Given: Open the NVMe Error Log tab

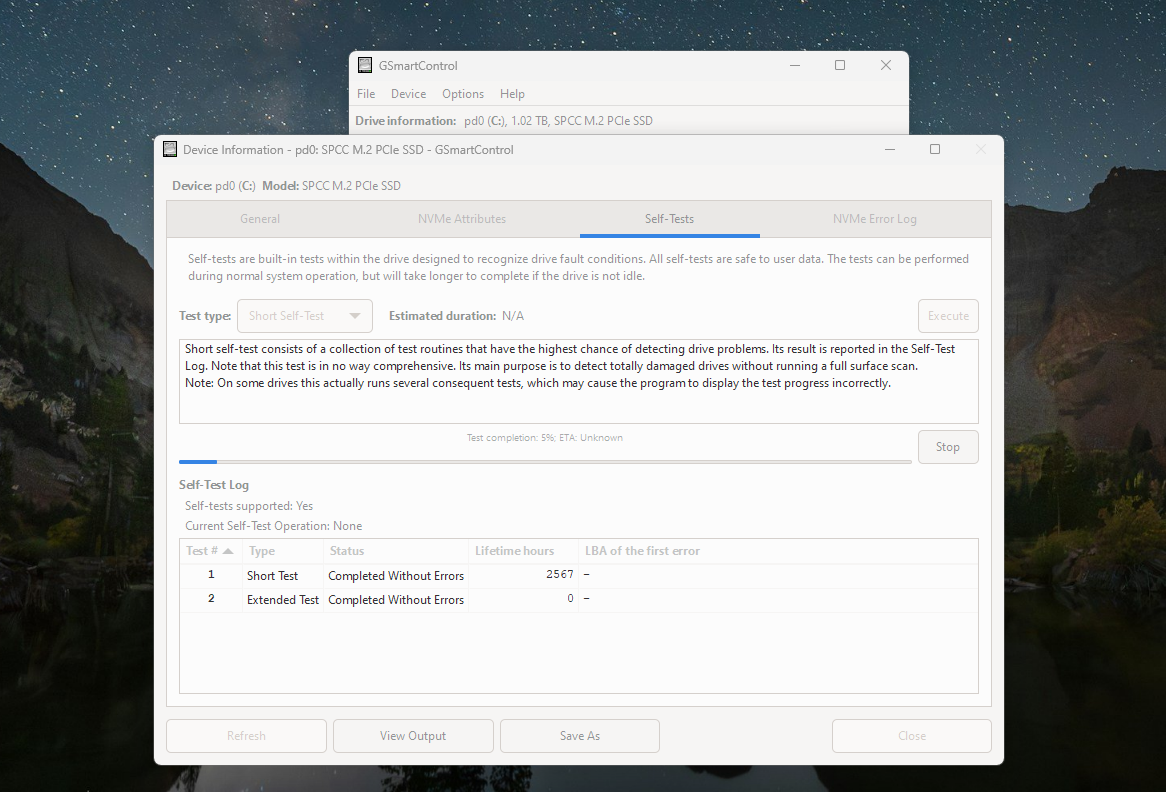Looking at the screenshot, I should (874, 219).
